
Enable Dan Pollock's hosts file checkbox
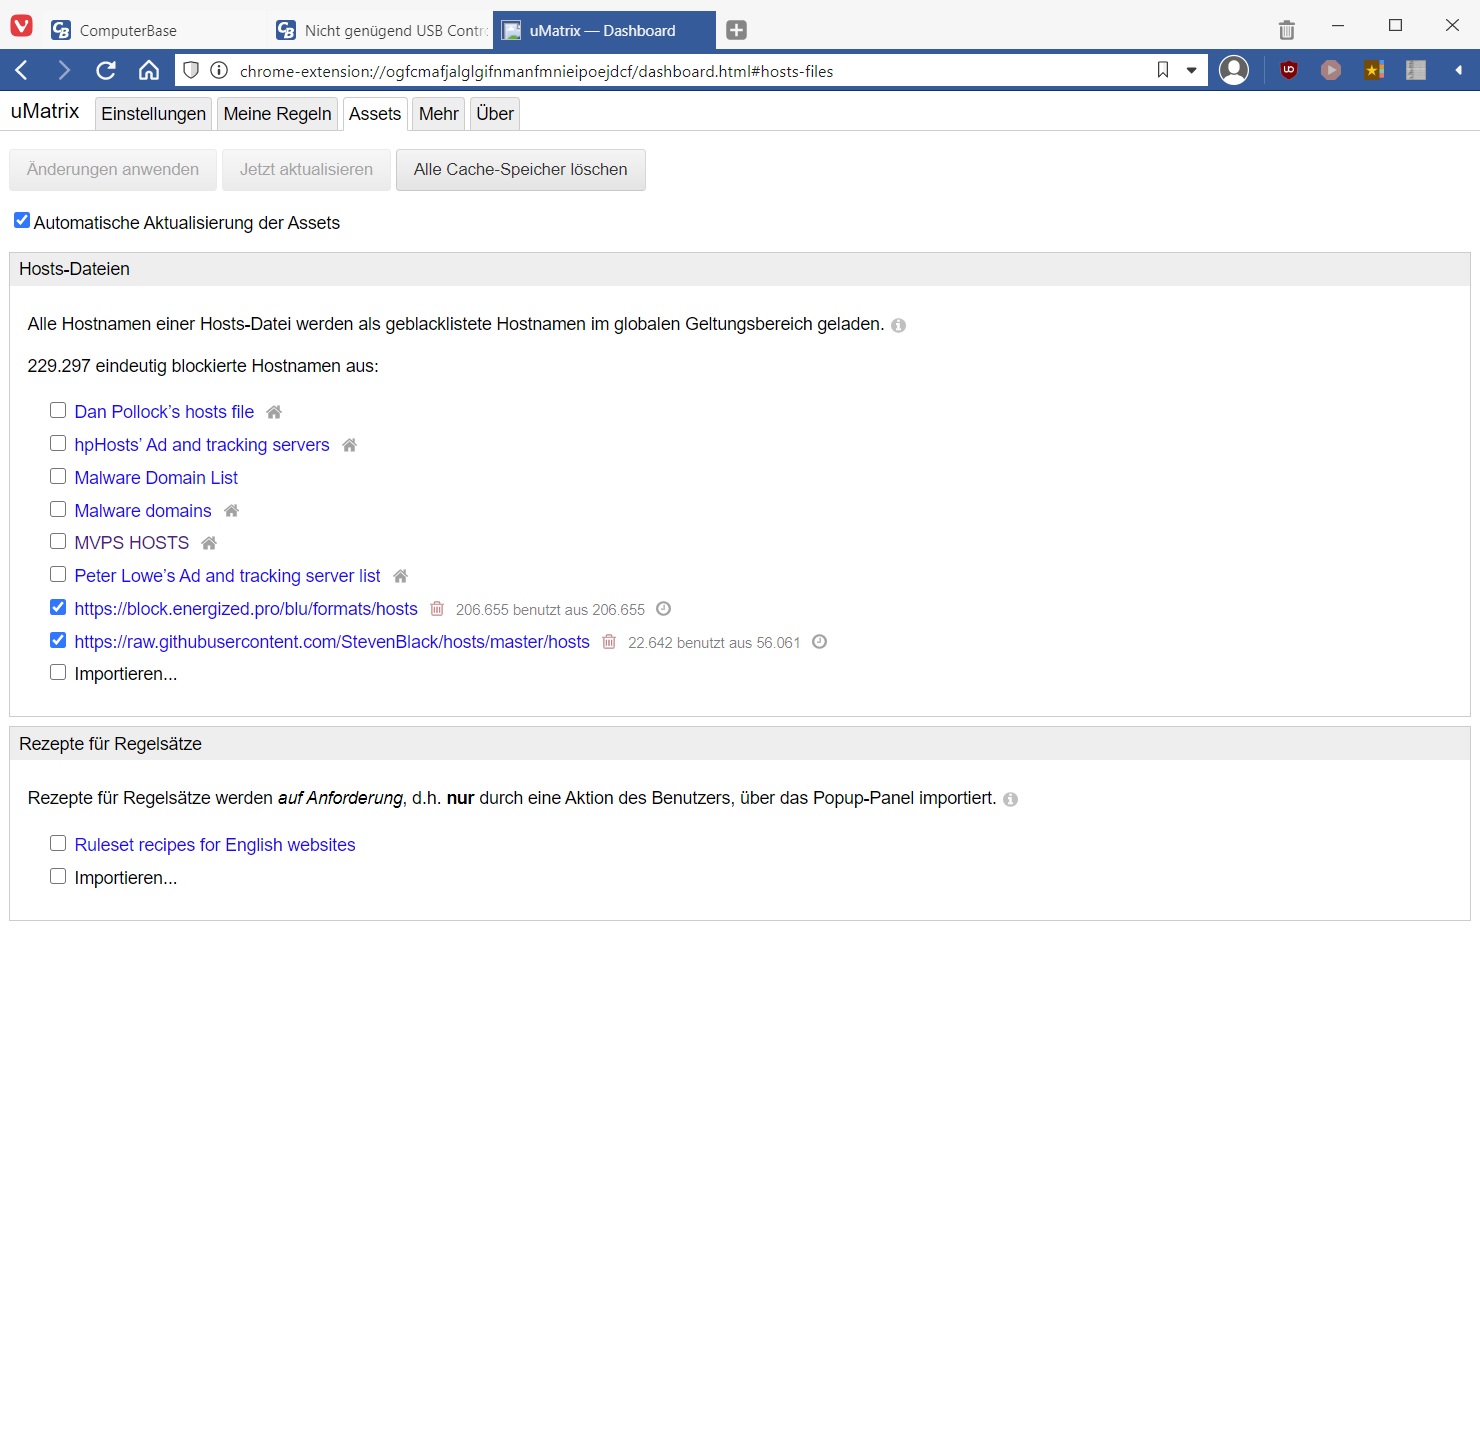coord(58,410)
